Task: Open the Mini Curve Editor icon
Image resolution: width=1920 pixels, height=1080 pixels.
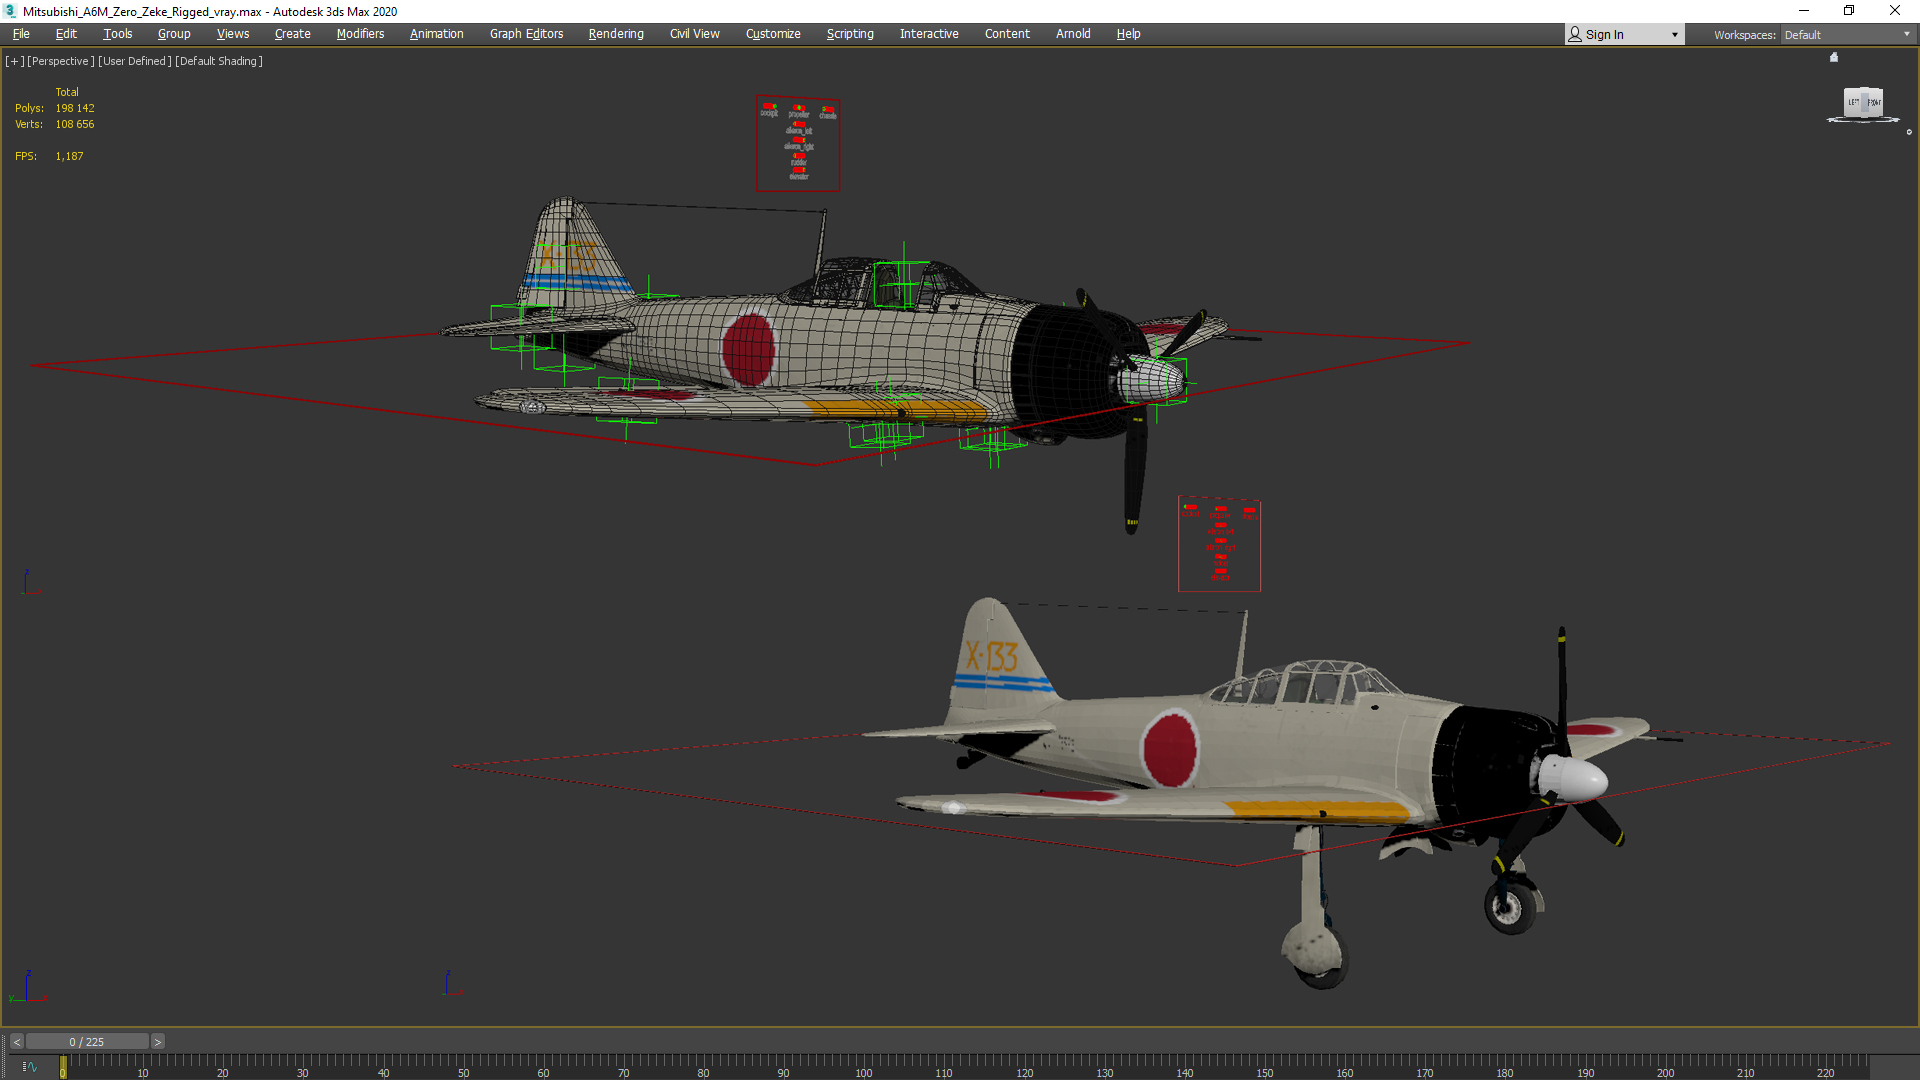Action: (29, 1067)
